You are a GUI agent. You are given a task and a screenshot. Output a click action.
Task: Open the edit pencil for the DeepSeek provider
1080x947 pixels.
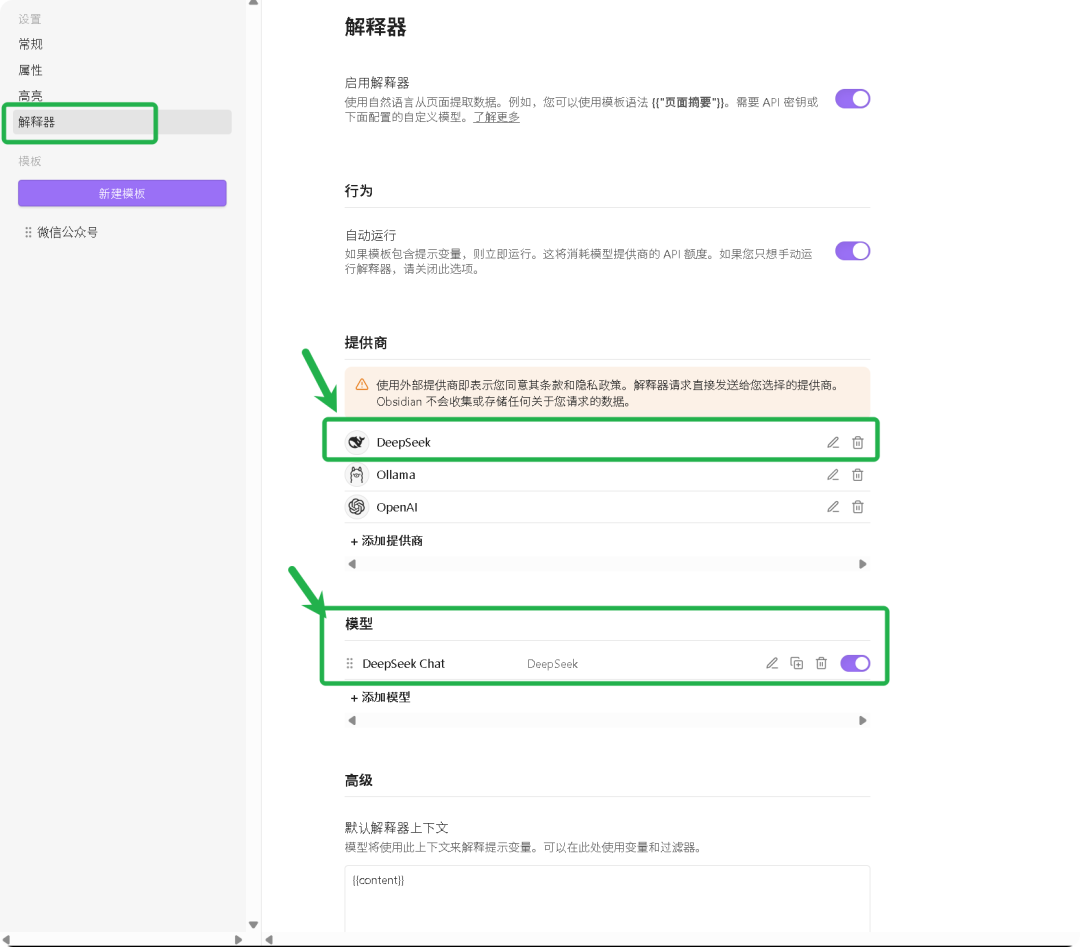pyautogui.click(x=832, y=441)
